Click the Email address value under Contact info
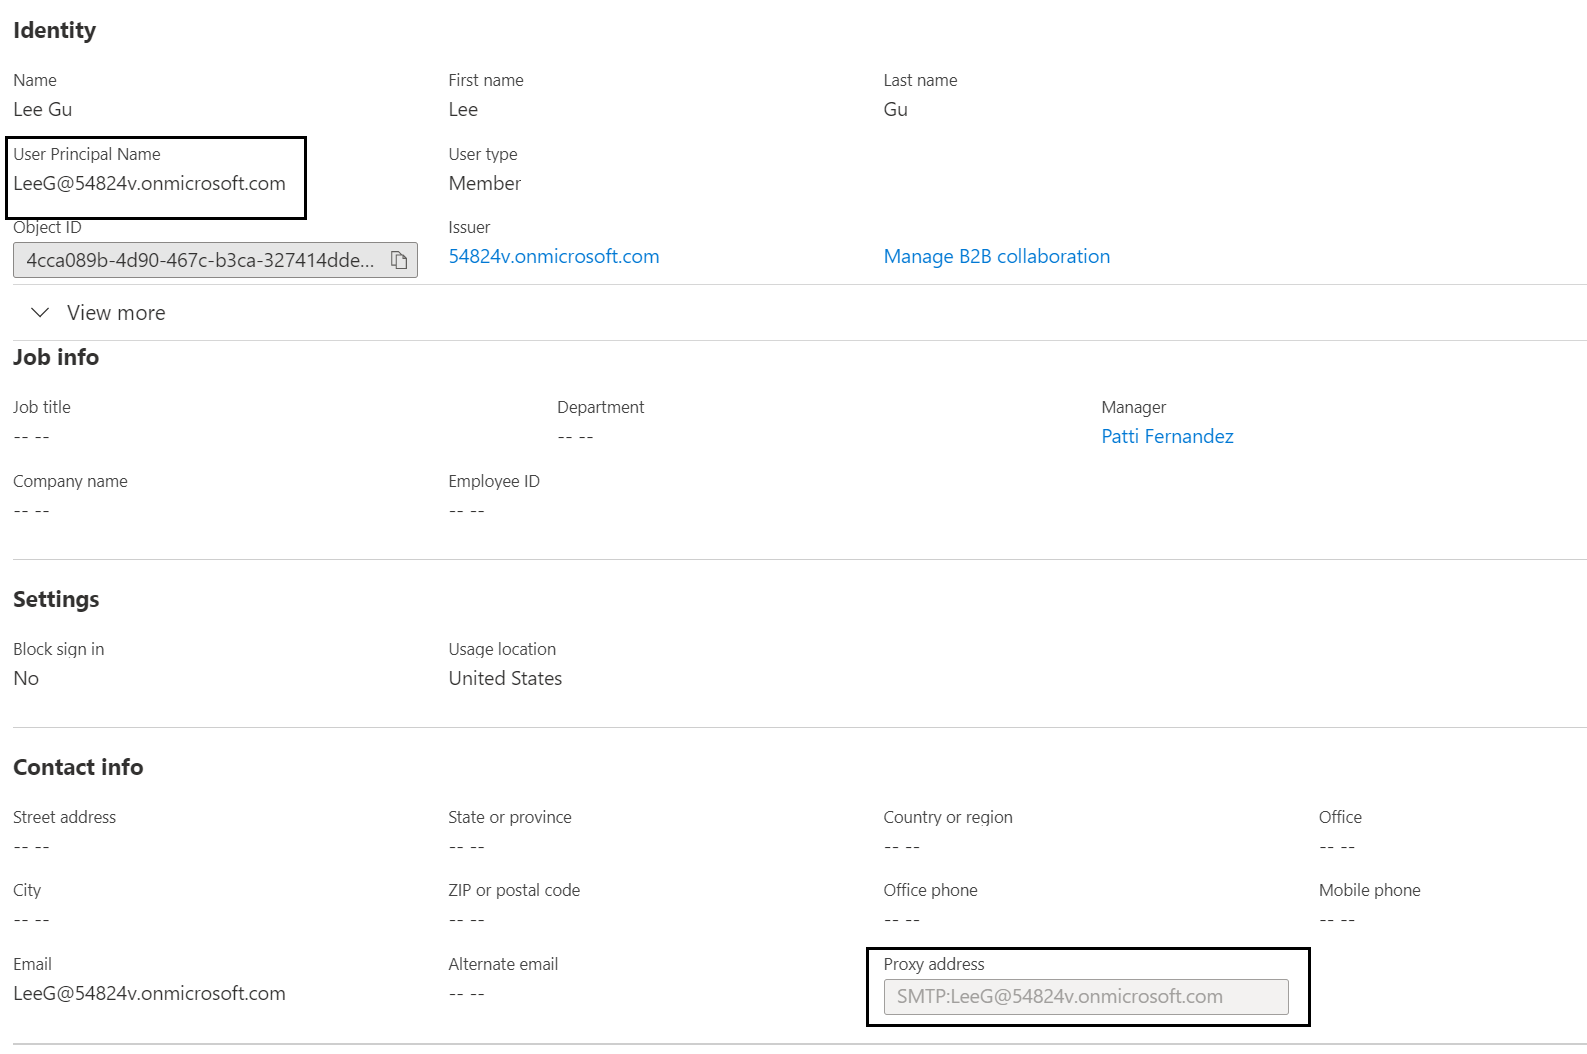Image resolution: width=1587 pixels, height=1054 pixels. [x=149, y=993]
